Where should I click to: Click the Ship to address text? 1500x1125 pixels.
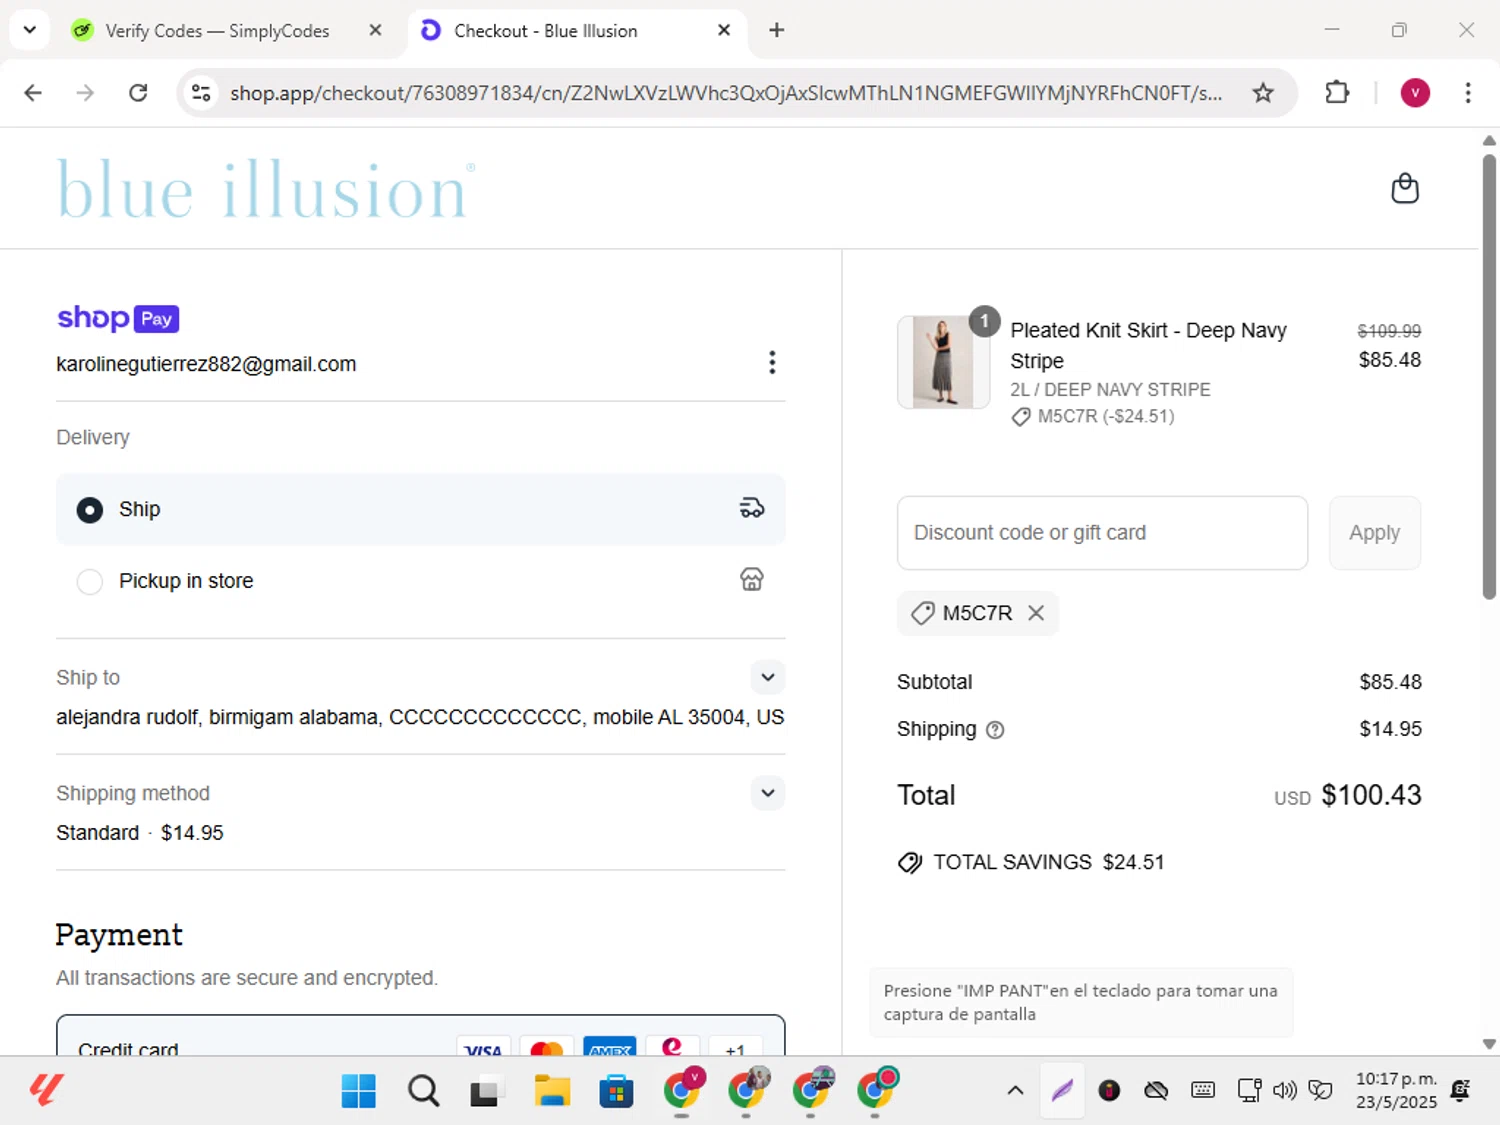[420, 717]
